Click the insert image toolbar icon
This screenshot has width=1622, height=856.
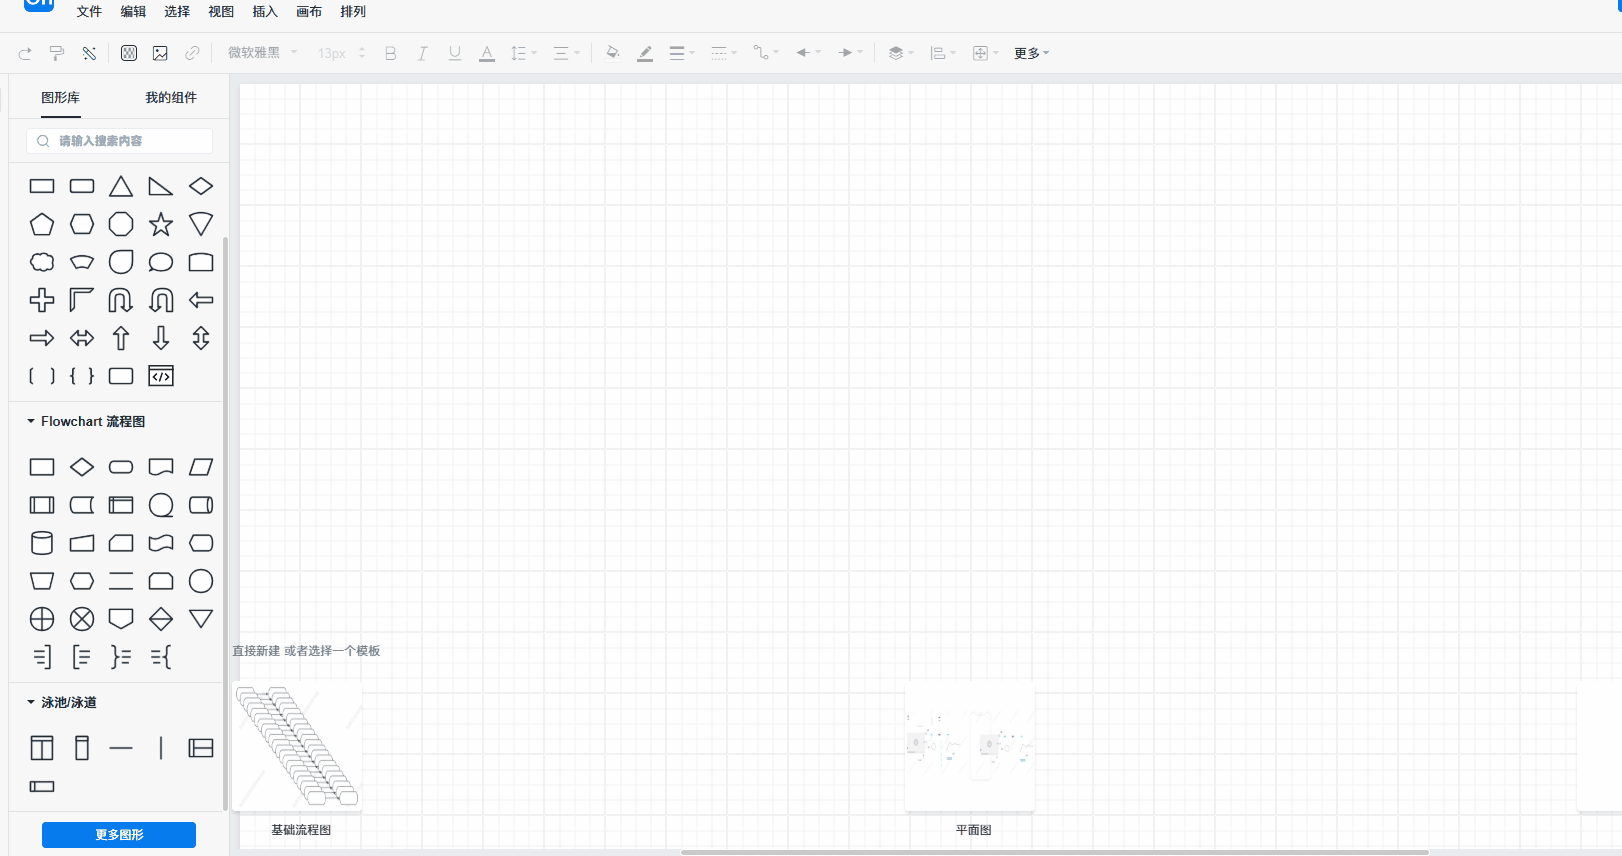click(x=160, y=53)
